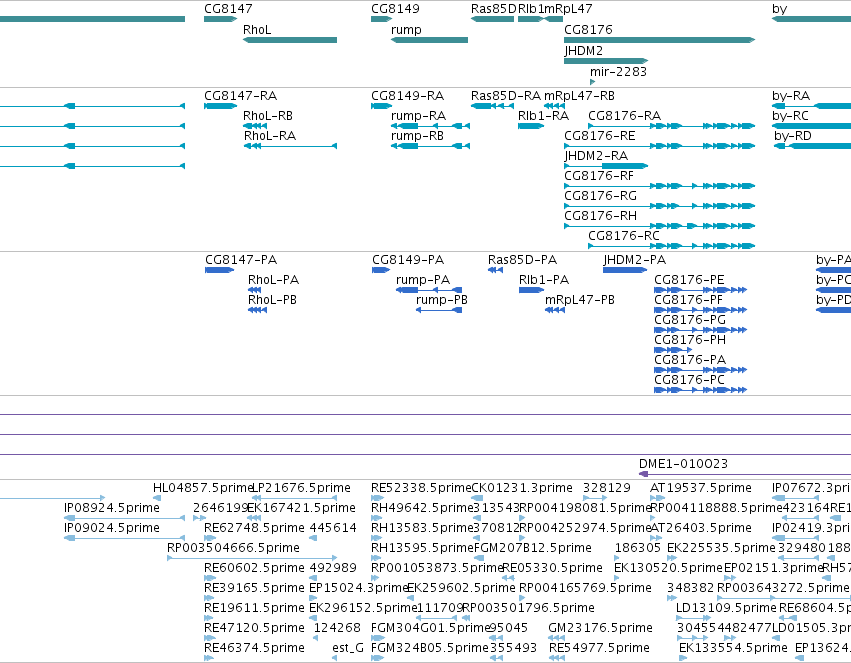The width and height of the screenshot is (851, 663).
Task: Select EST IP08924.5prime
Action: (124, 518)
